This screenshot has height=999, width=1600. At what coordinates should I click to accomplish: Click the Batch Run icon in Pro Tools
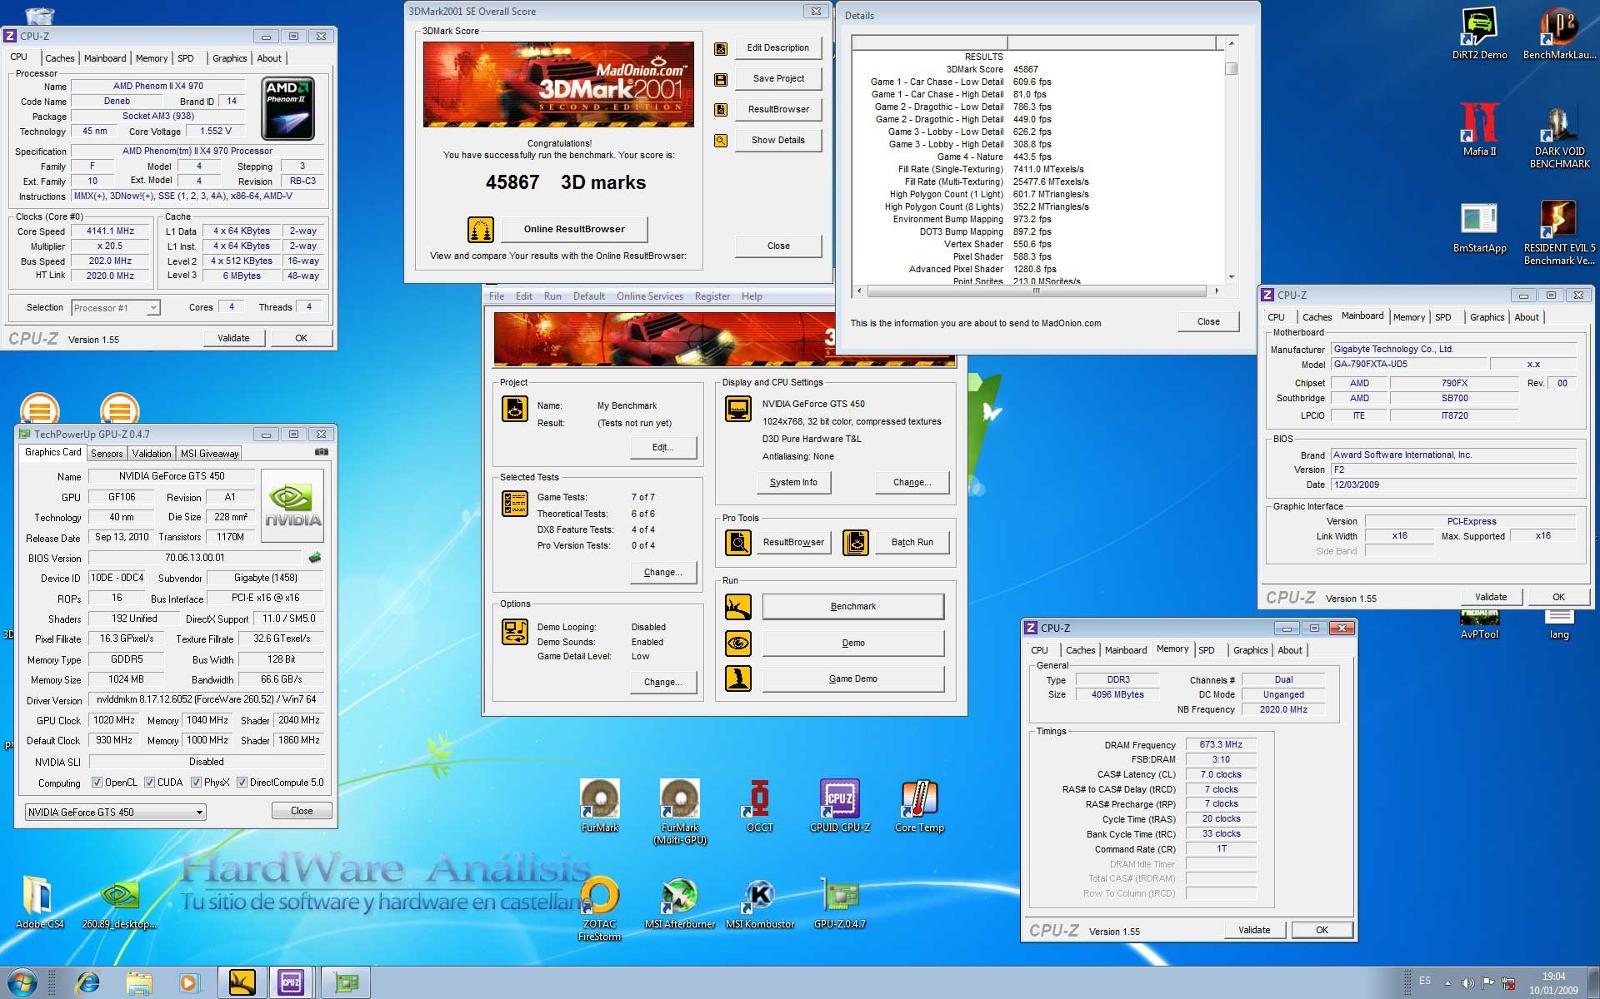(x=855, y=542)
